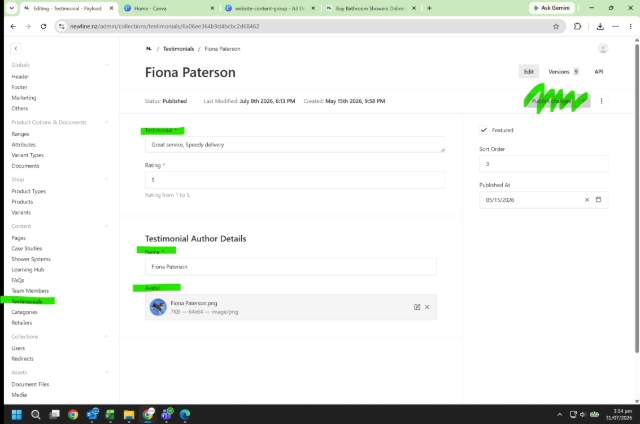Collapse the Collections nav group
This screenshot has width=640, height=424.
[107, 336]
